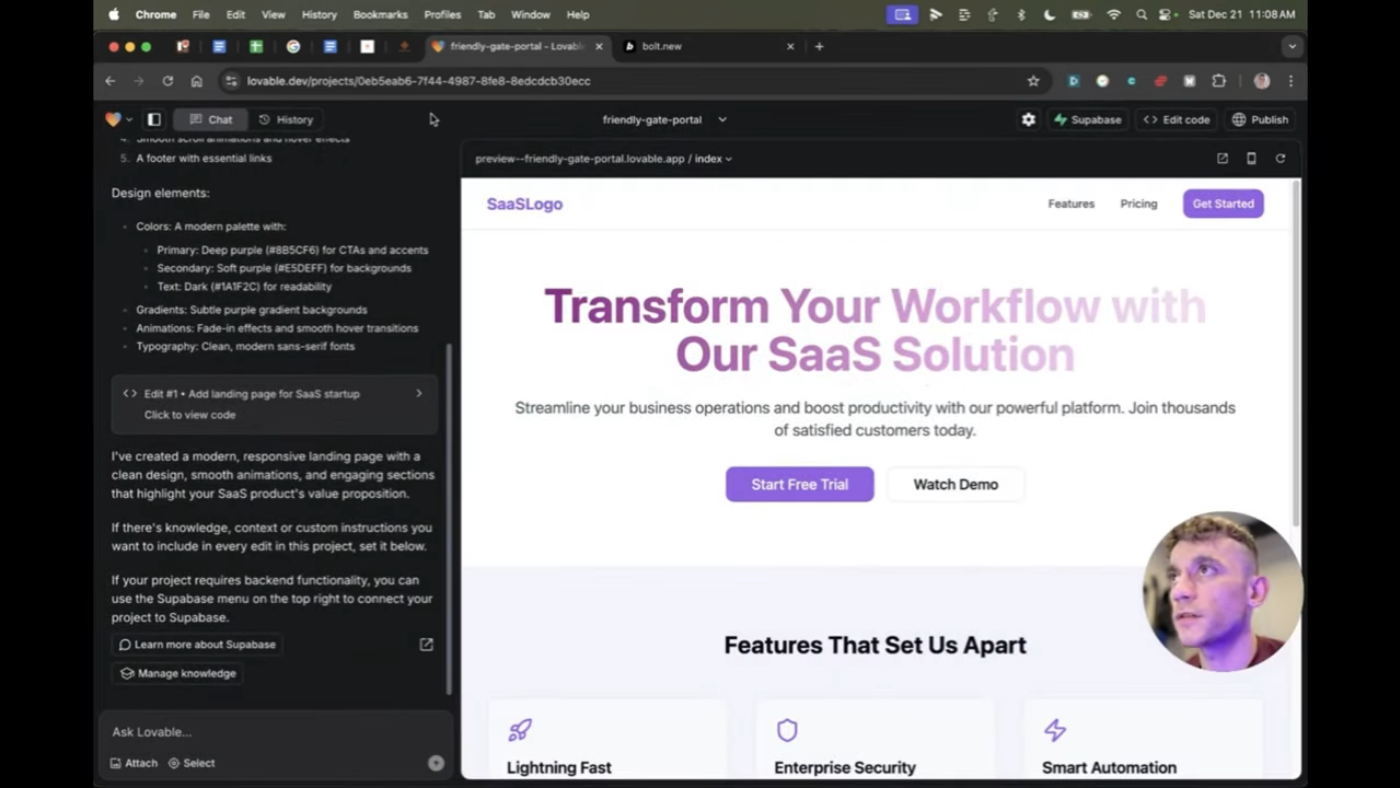Switch to the green Sheets tab
The image size is (1400, 788).
(256, 46)
